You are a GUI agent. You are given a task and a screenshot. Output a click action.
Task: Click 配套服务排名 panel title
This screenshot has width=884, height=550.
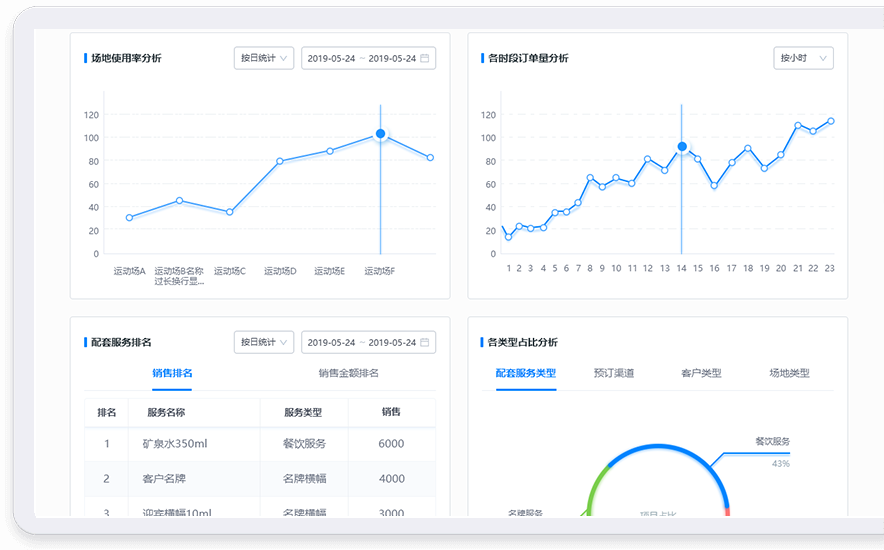coord(121,342)
